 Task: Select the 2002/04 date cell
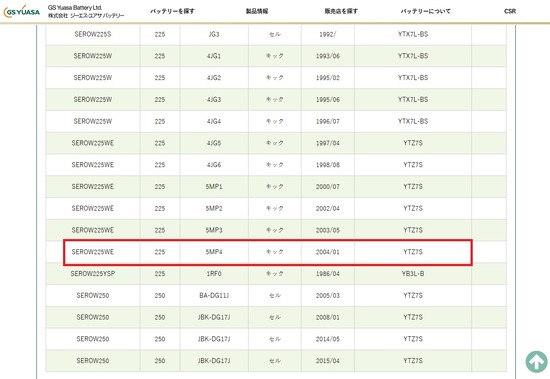[328, 208]
